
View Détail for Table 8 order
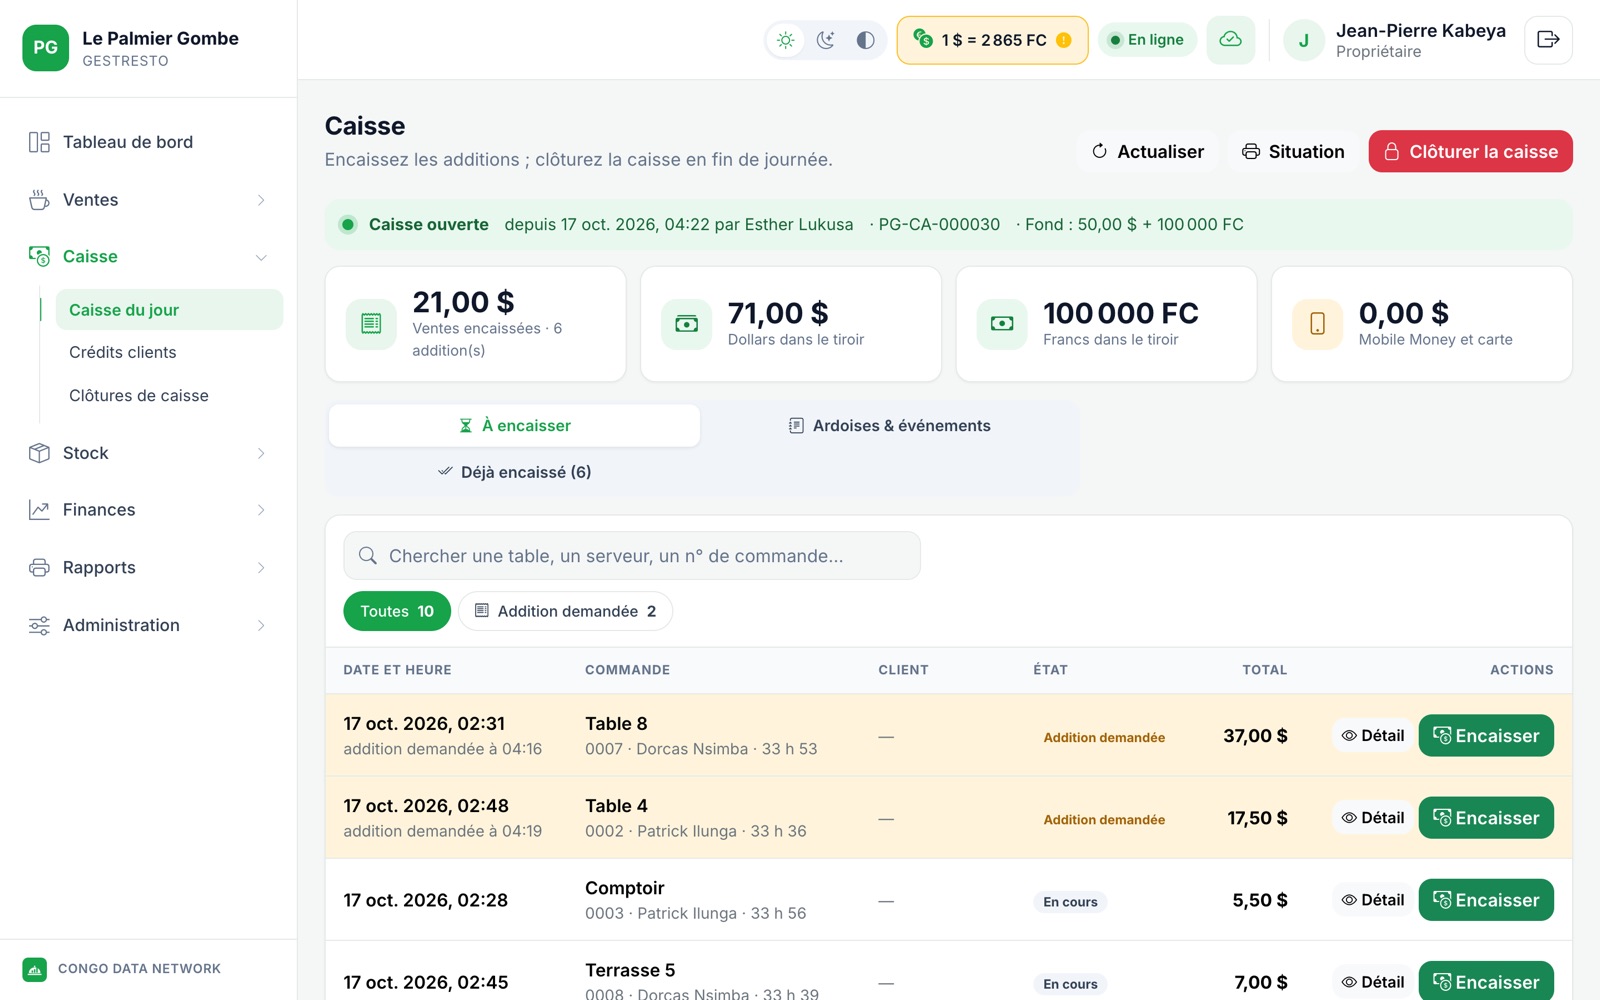1373,736
